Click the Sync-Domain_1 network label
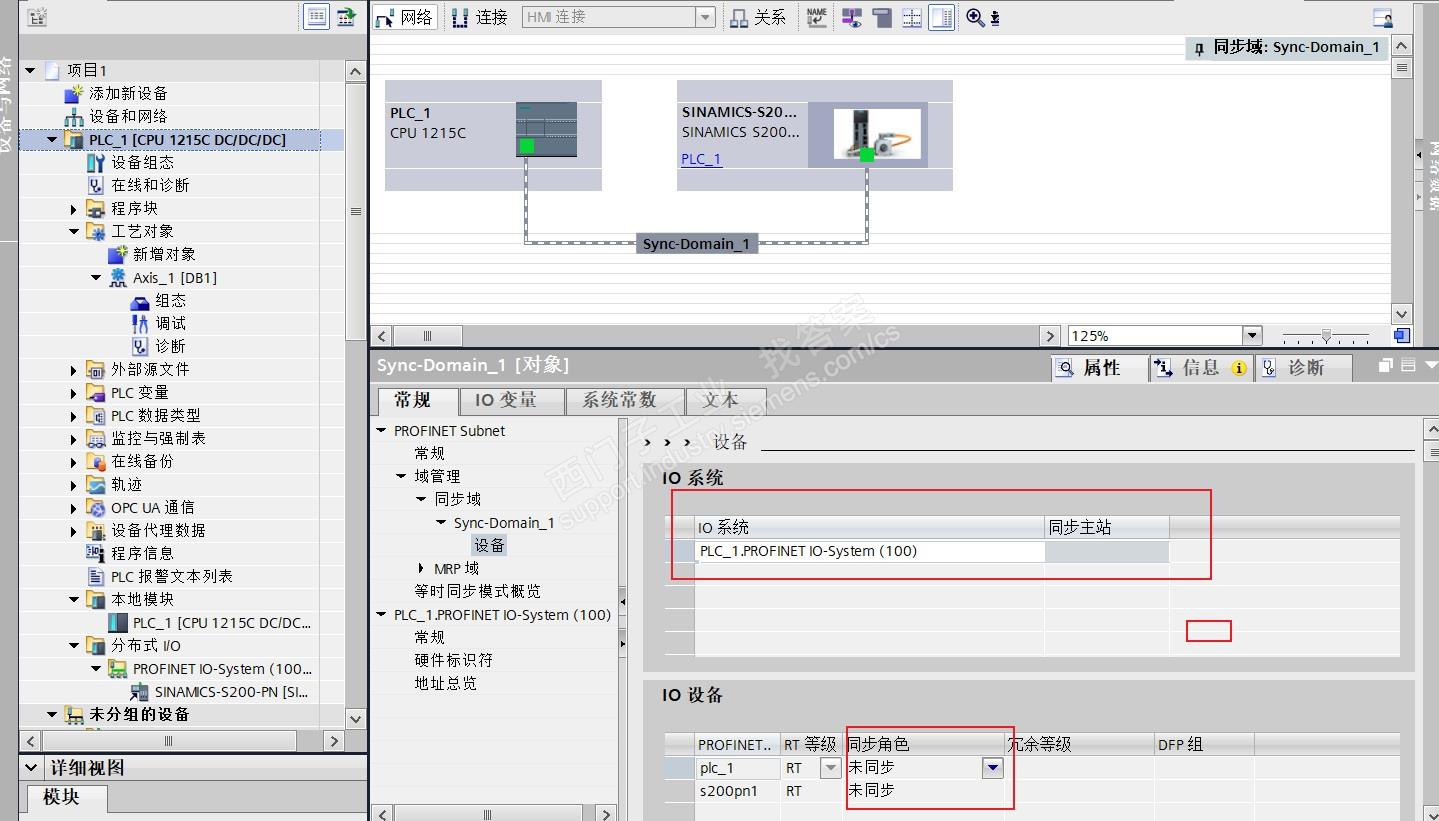Screen dimensions: 1439x821 (697, 243)
